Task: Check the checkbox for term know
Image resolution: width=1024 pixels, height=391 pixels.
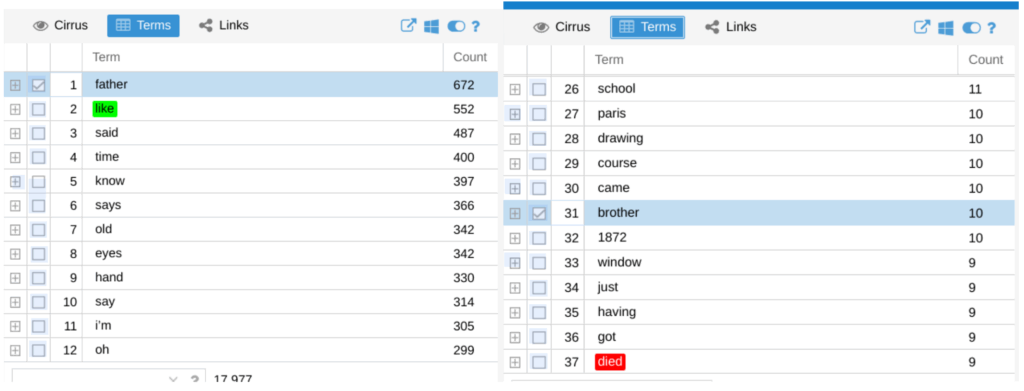Action: click(x=39, y=181)
